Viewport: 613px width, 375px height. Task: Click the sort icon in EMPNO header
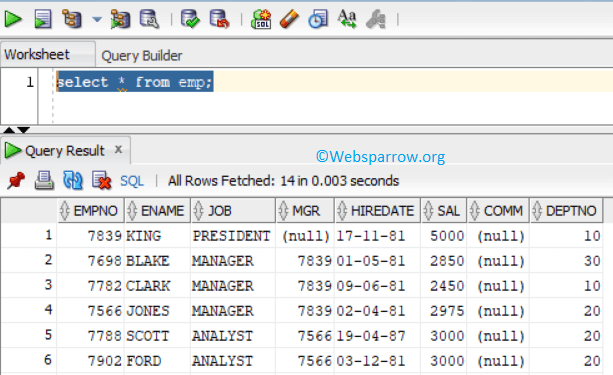(x=65, y=211)
